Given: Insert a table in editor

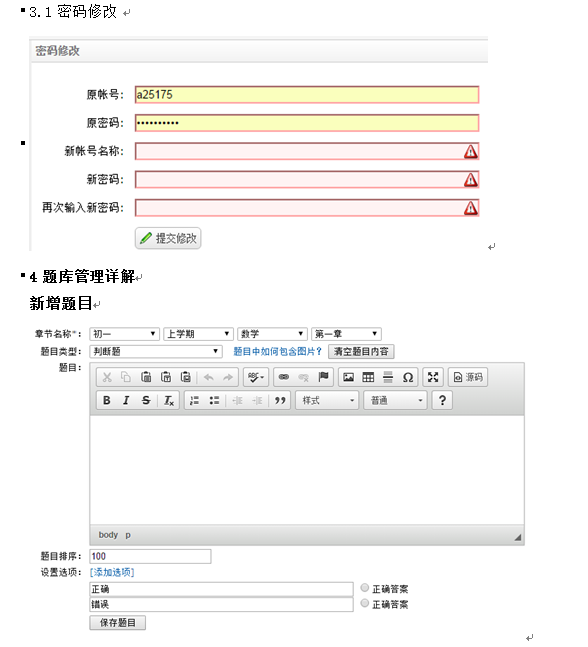Looking at the screenshot, I should pos(368,377).
